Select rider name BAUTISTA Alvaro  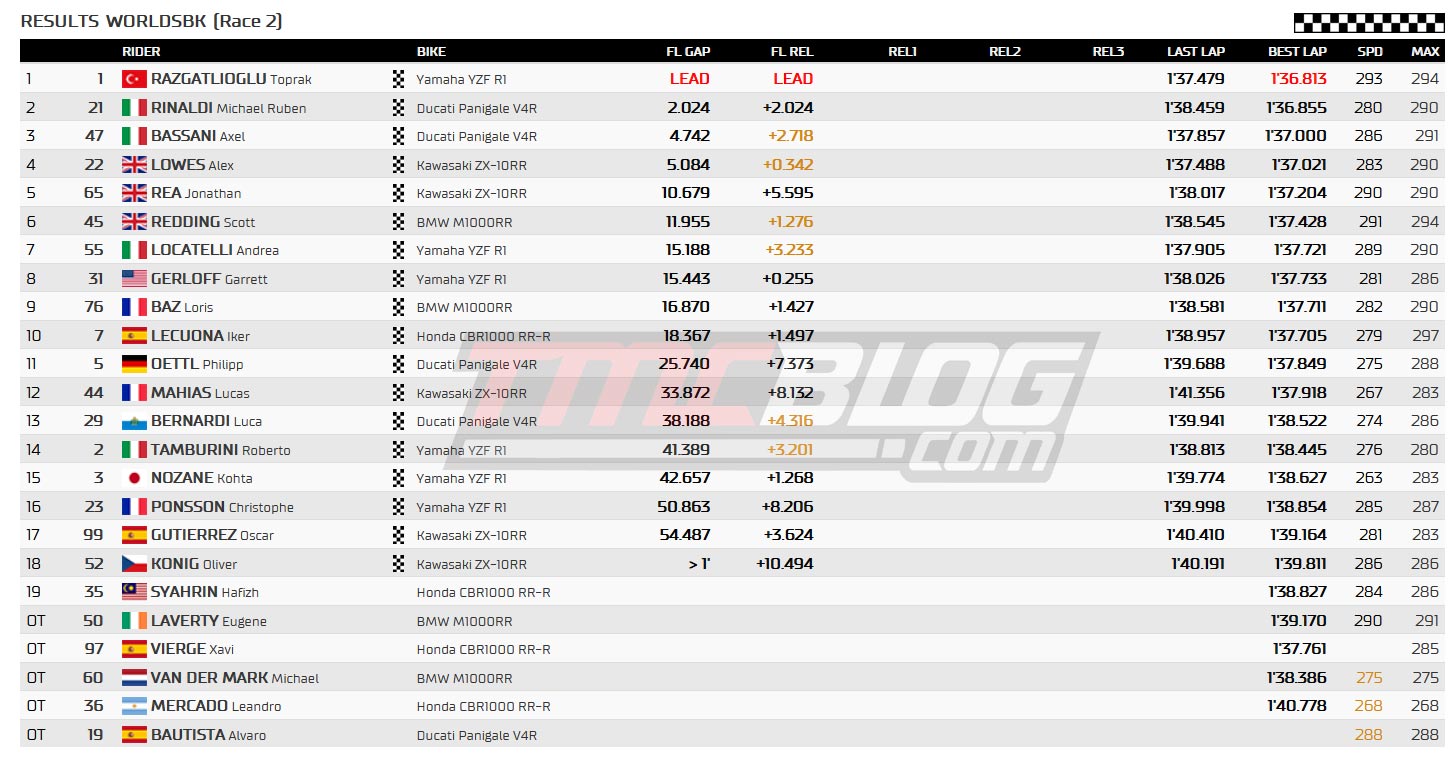[x=208, y=734]
